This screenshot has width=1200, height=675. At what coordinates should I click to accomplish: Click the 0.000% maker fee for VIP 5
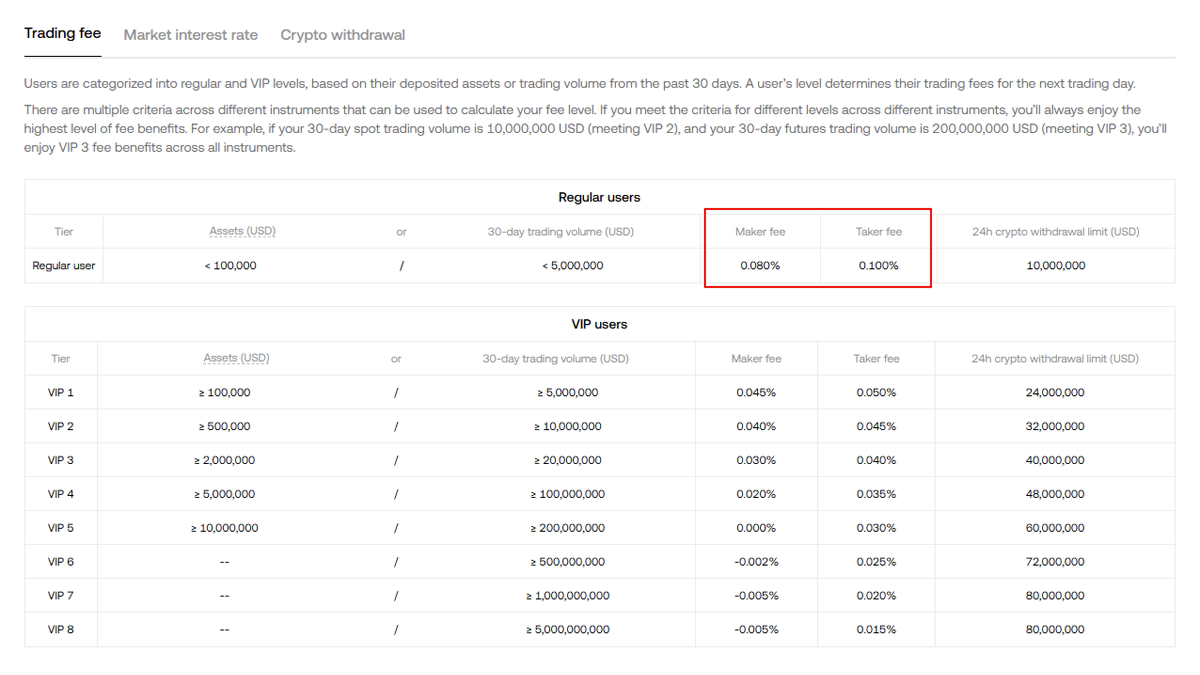point(755,528)
